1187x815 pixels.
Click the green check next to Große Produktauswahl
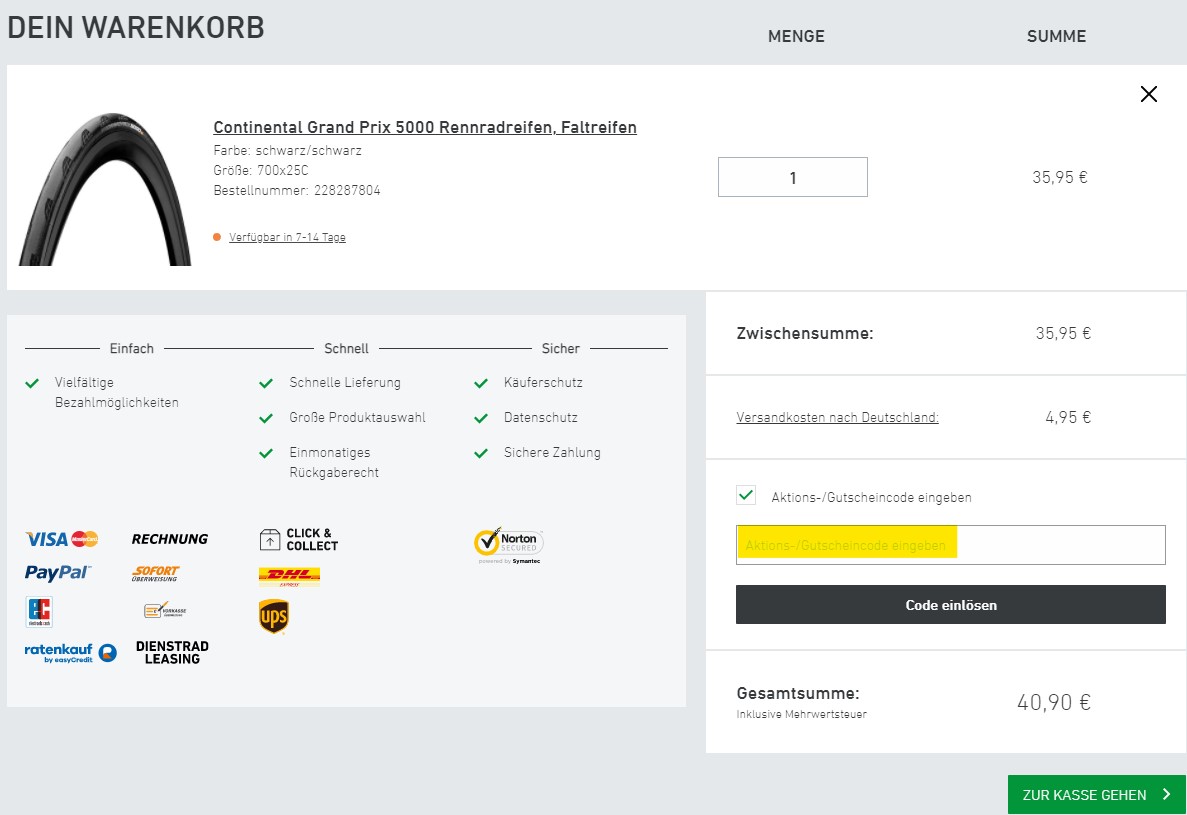266,418
